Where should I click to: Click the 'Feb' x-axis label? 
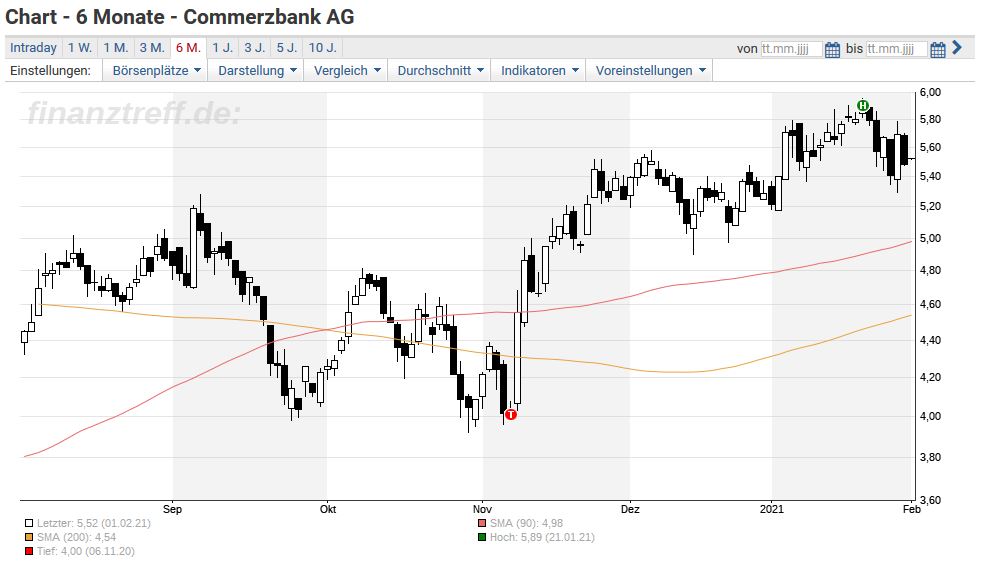912,509
